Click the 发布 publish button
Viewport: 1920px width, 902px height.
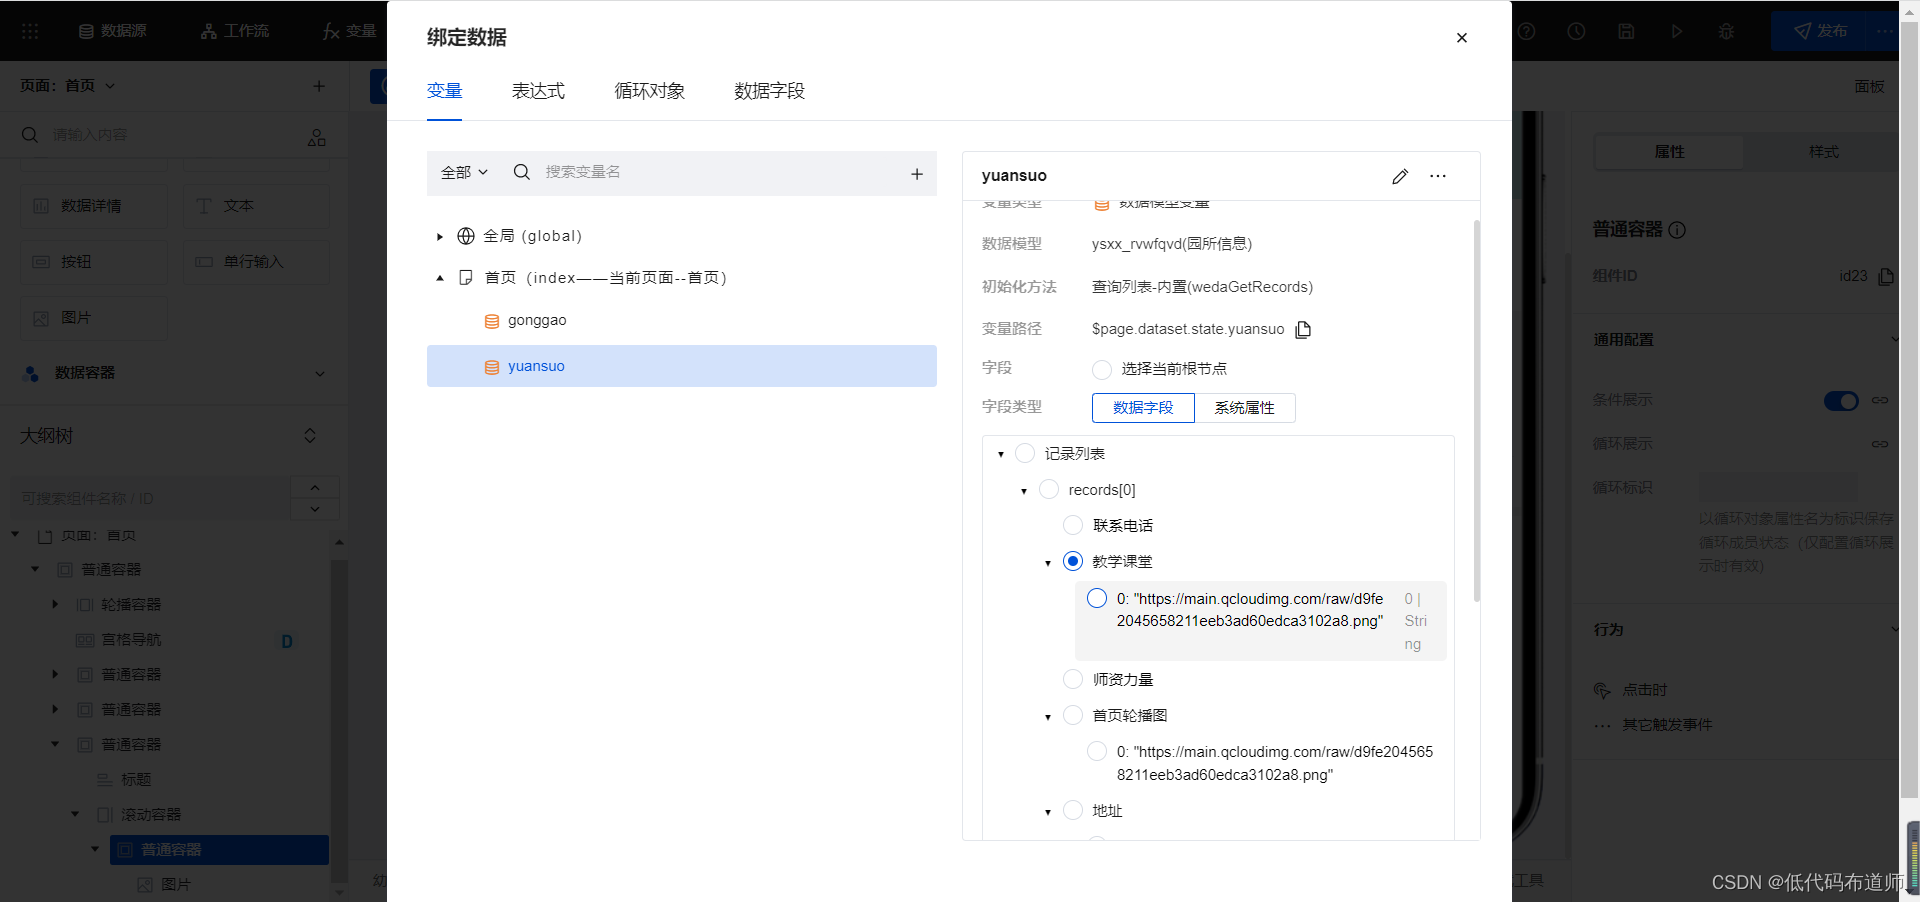(x=1820, y=31)
